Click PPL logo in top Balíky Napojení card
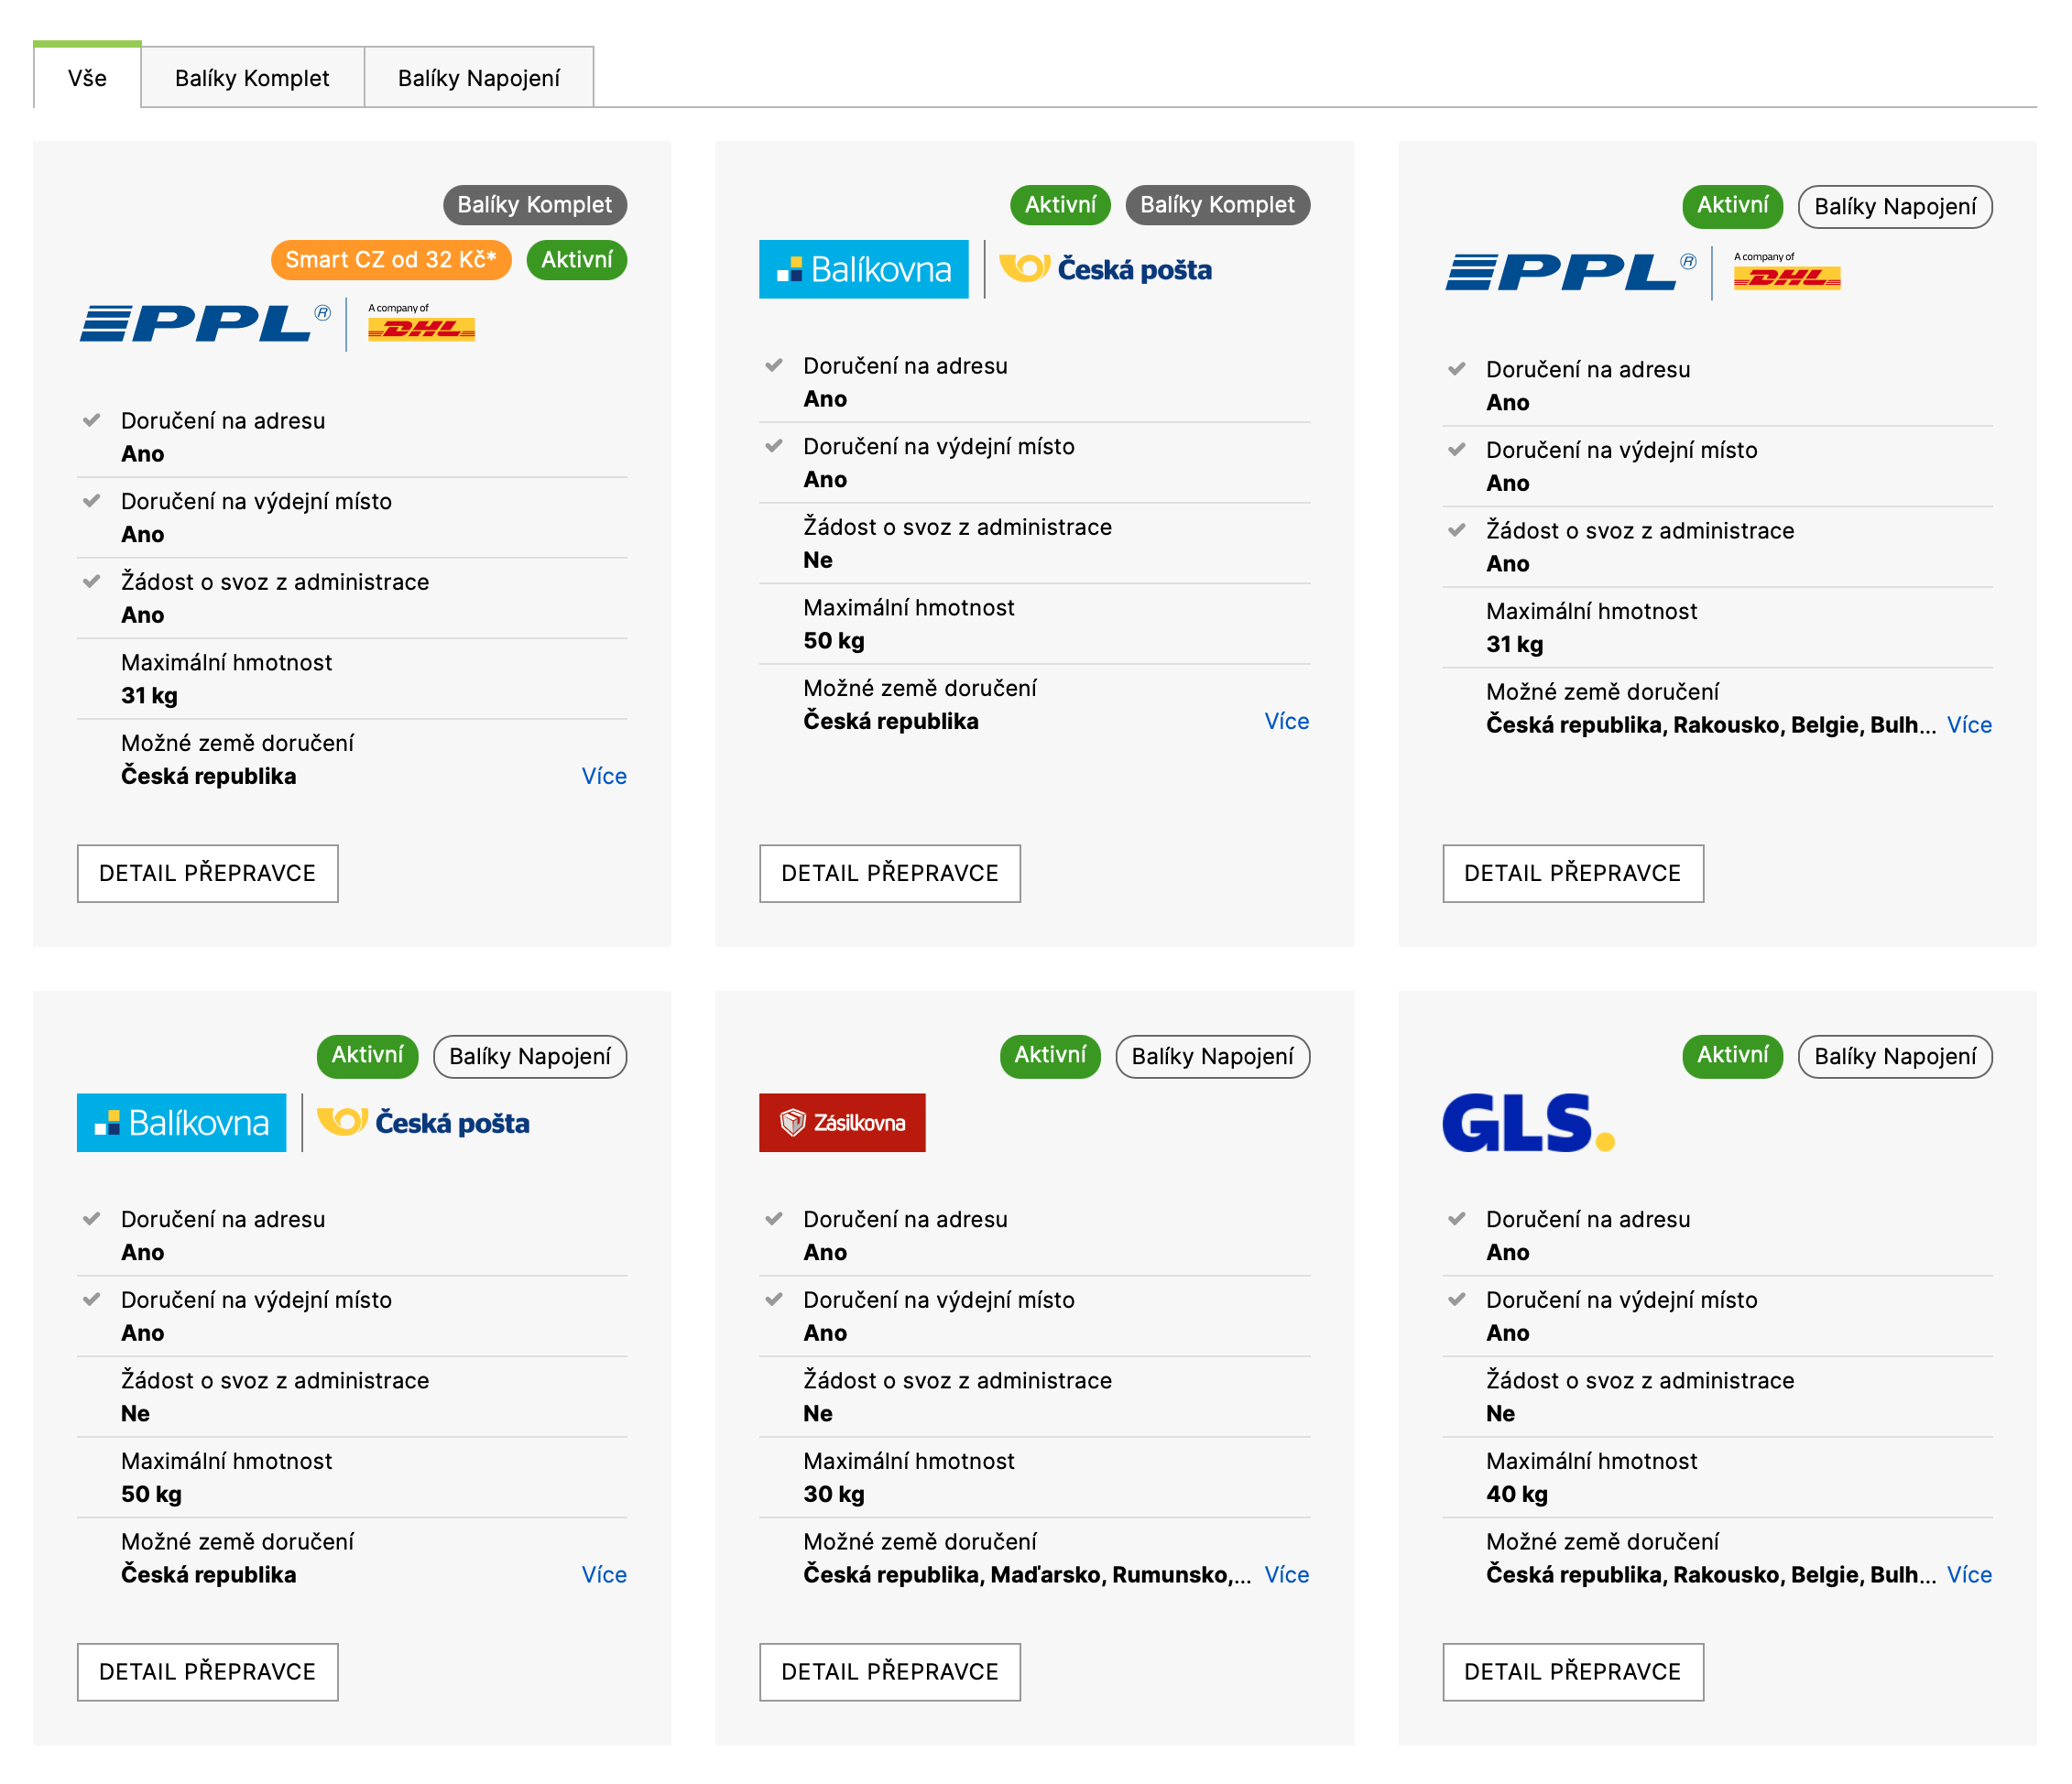The image size is (2072, 1784). click(x=1570, y=272)
